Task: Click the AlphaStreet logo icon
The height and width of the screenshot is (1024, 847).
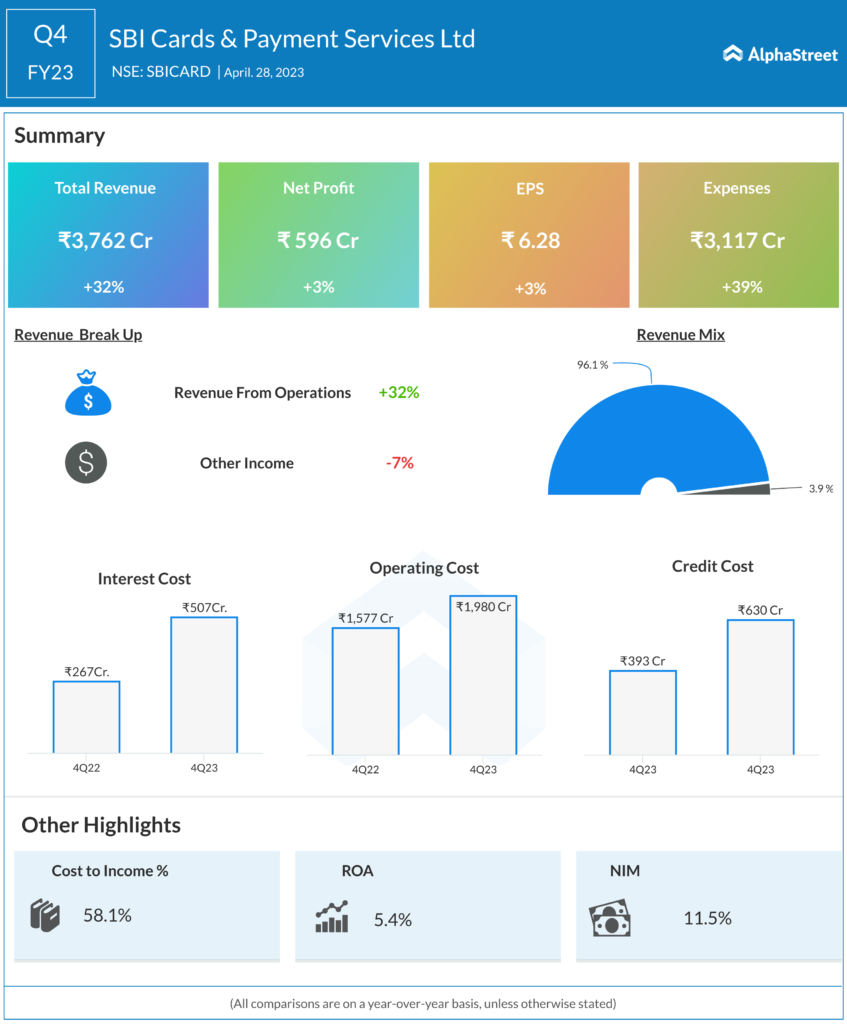Action: click(x=733, y=54)
